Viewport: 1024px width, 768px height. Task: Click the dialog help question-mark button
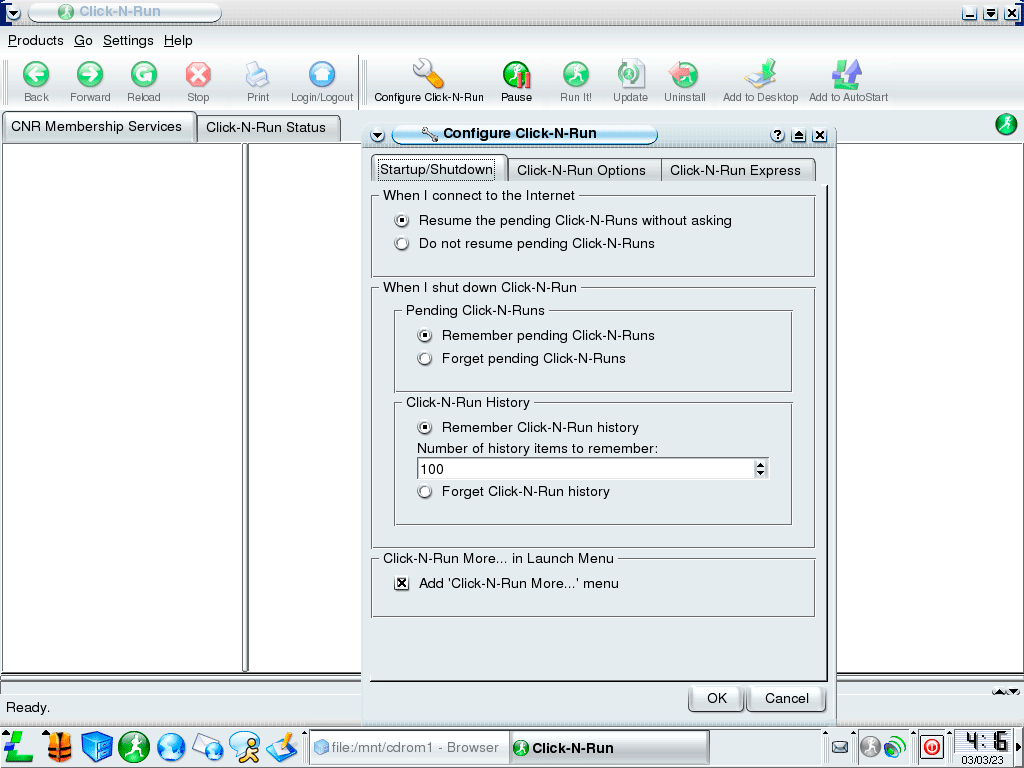[x=777, y=135]
